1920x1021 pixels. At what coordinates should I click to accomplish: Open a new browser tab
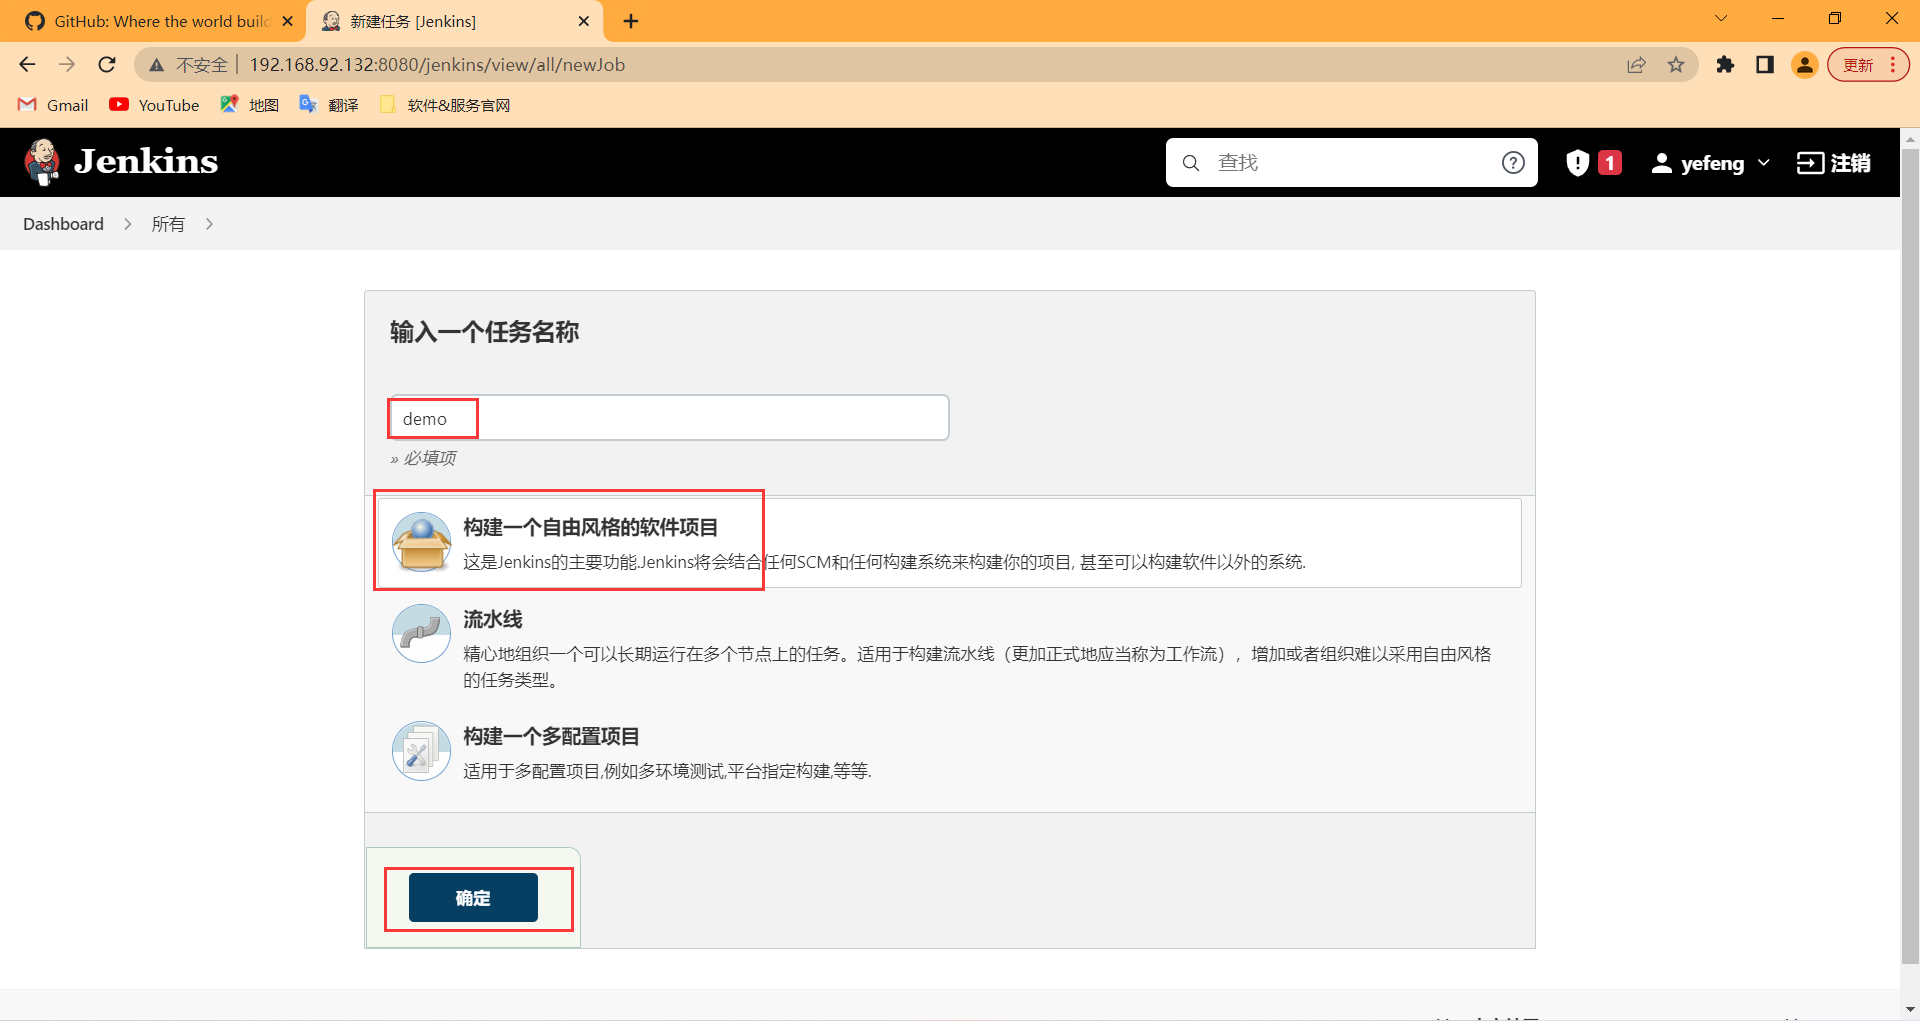pos(631,21)
